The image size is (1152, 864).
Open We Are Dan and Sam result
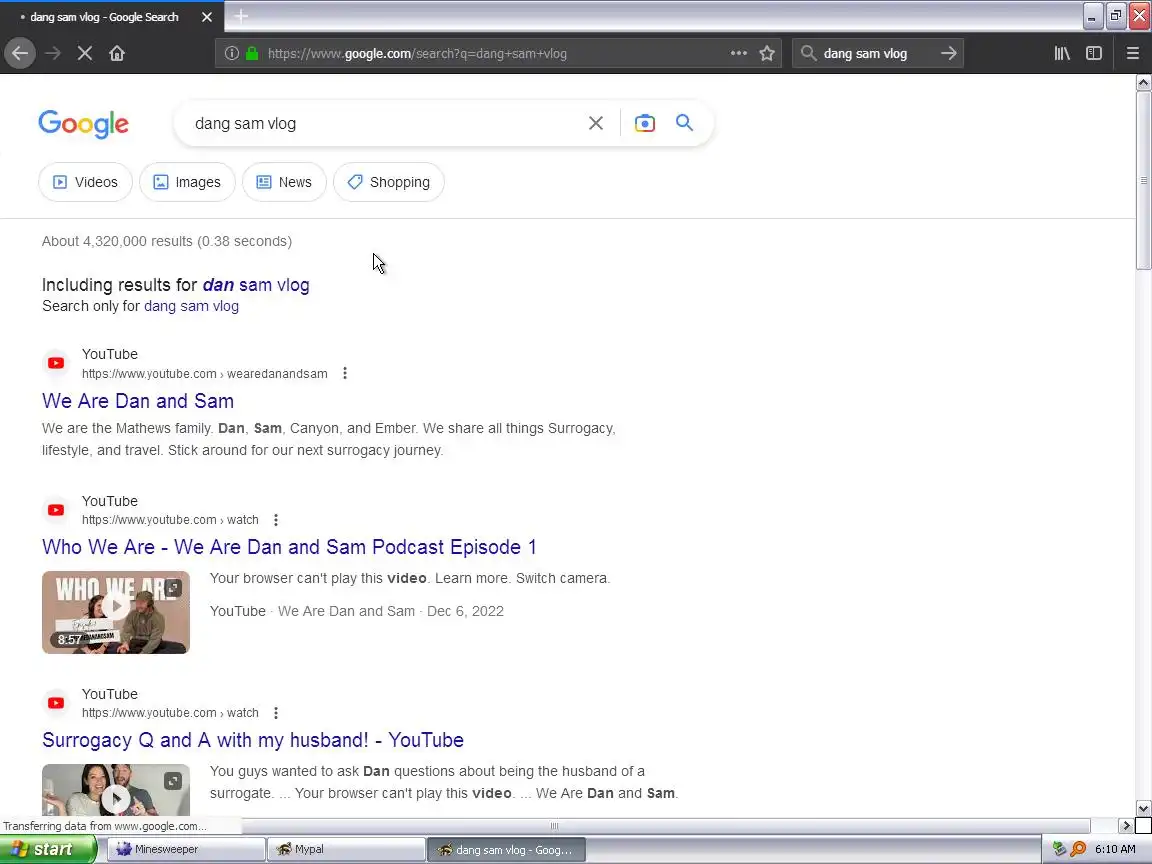138,401
